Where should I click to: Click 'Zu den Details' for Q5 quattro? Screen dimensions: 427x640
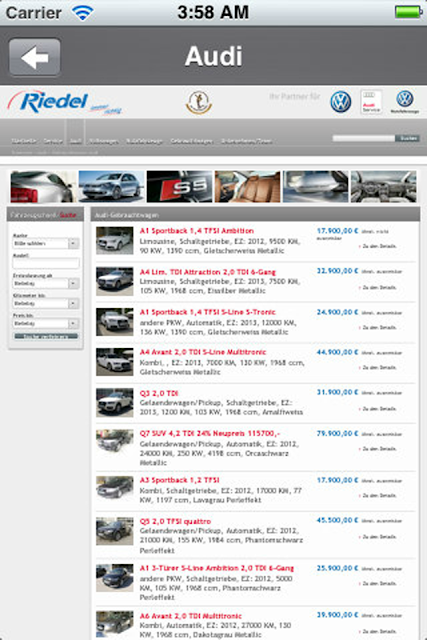[378, 537]
